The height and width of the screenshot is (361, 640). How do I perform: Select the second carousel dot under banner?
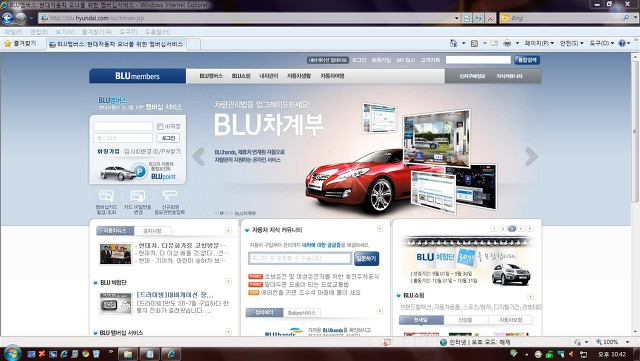222,213
